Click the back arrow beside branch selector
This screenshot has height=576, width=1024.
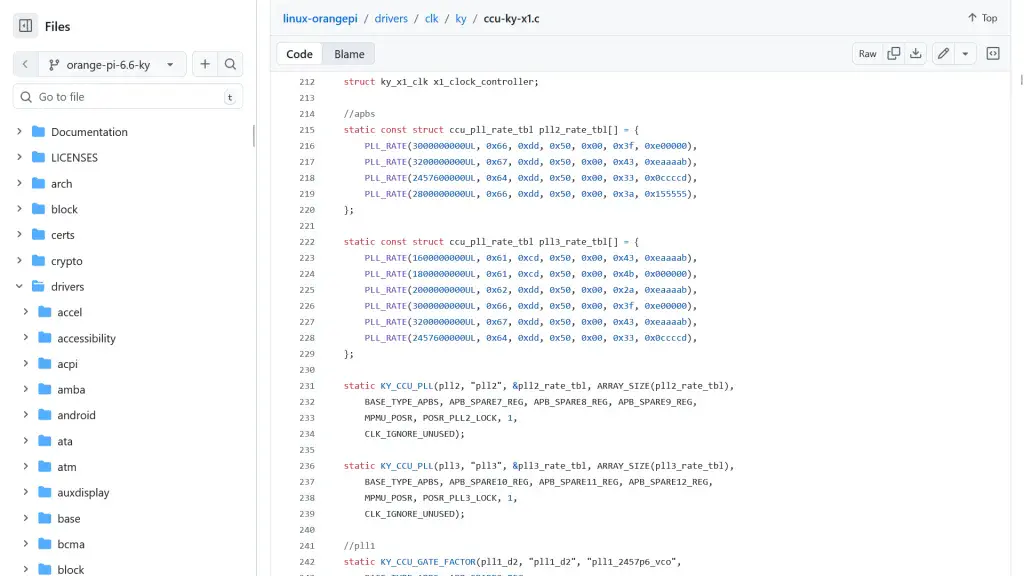click(x=25, y=64)
